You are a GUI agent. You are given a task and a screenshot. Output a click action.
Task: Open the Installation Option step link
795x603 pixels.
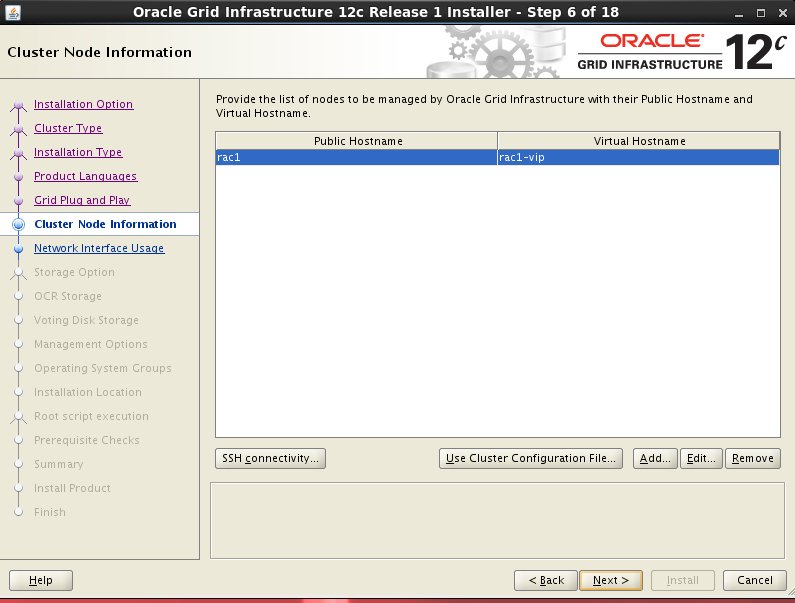pyautogui.click(x=84, y=104)
